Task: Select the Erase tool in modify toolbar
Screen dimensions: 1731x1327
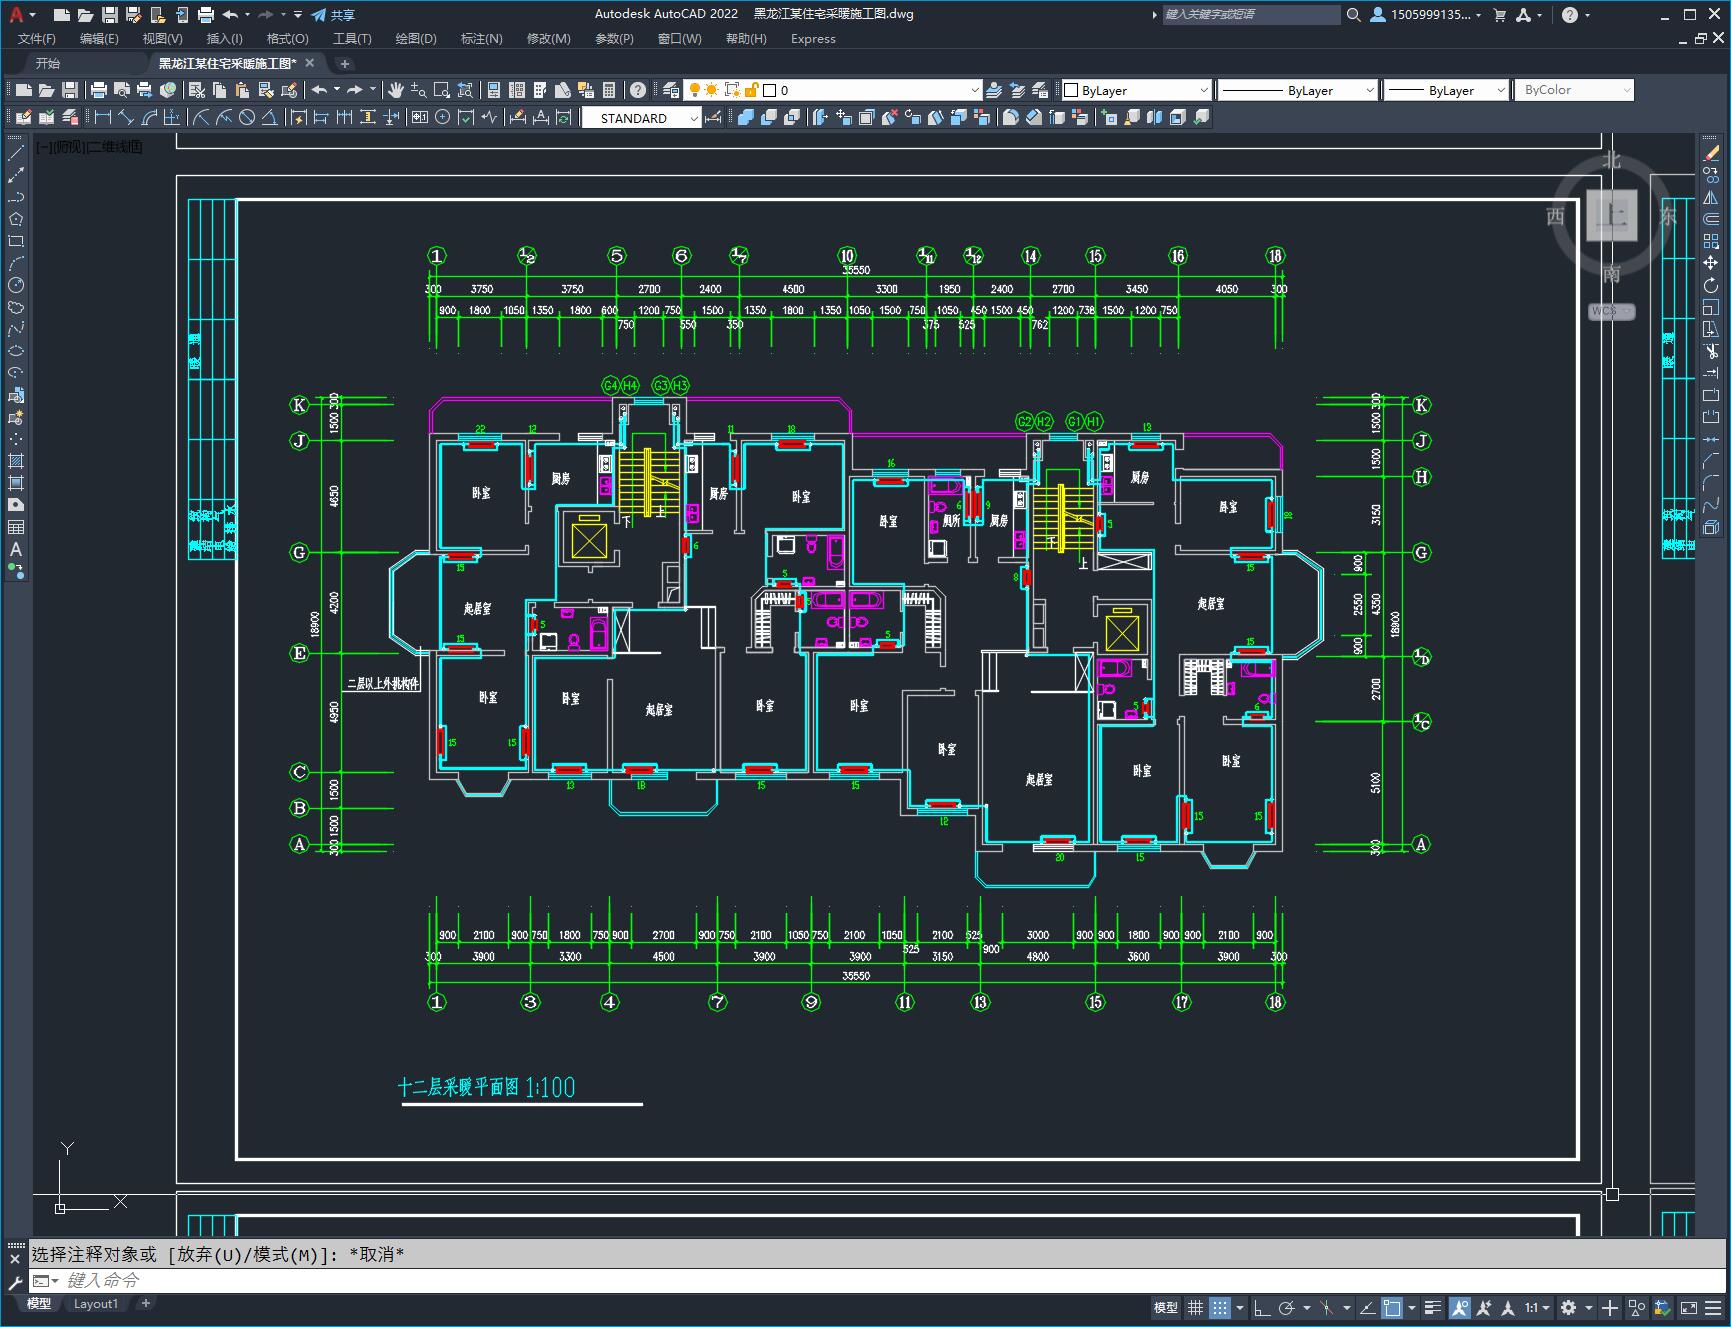Action: [x=1711, y=153]
